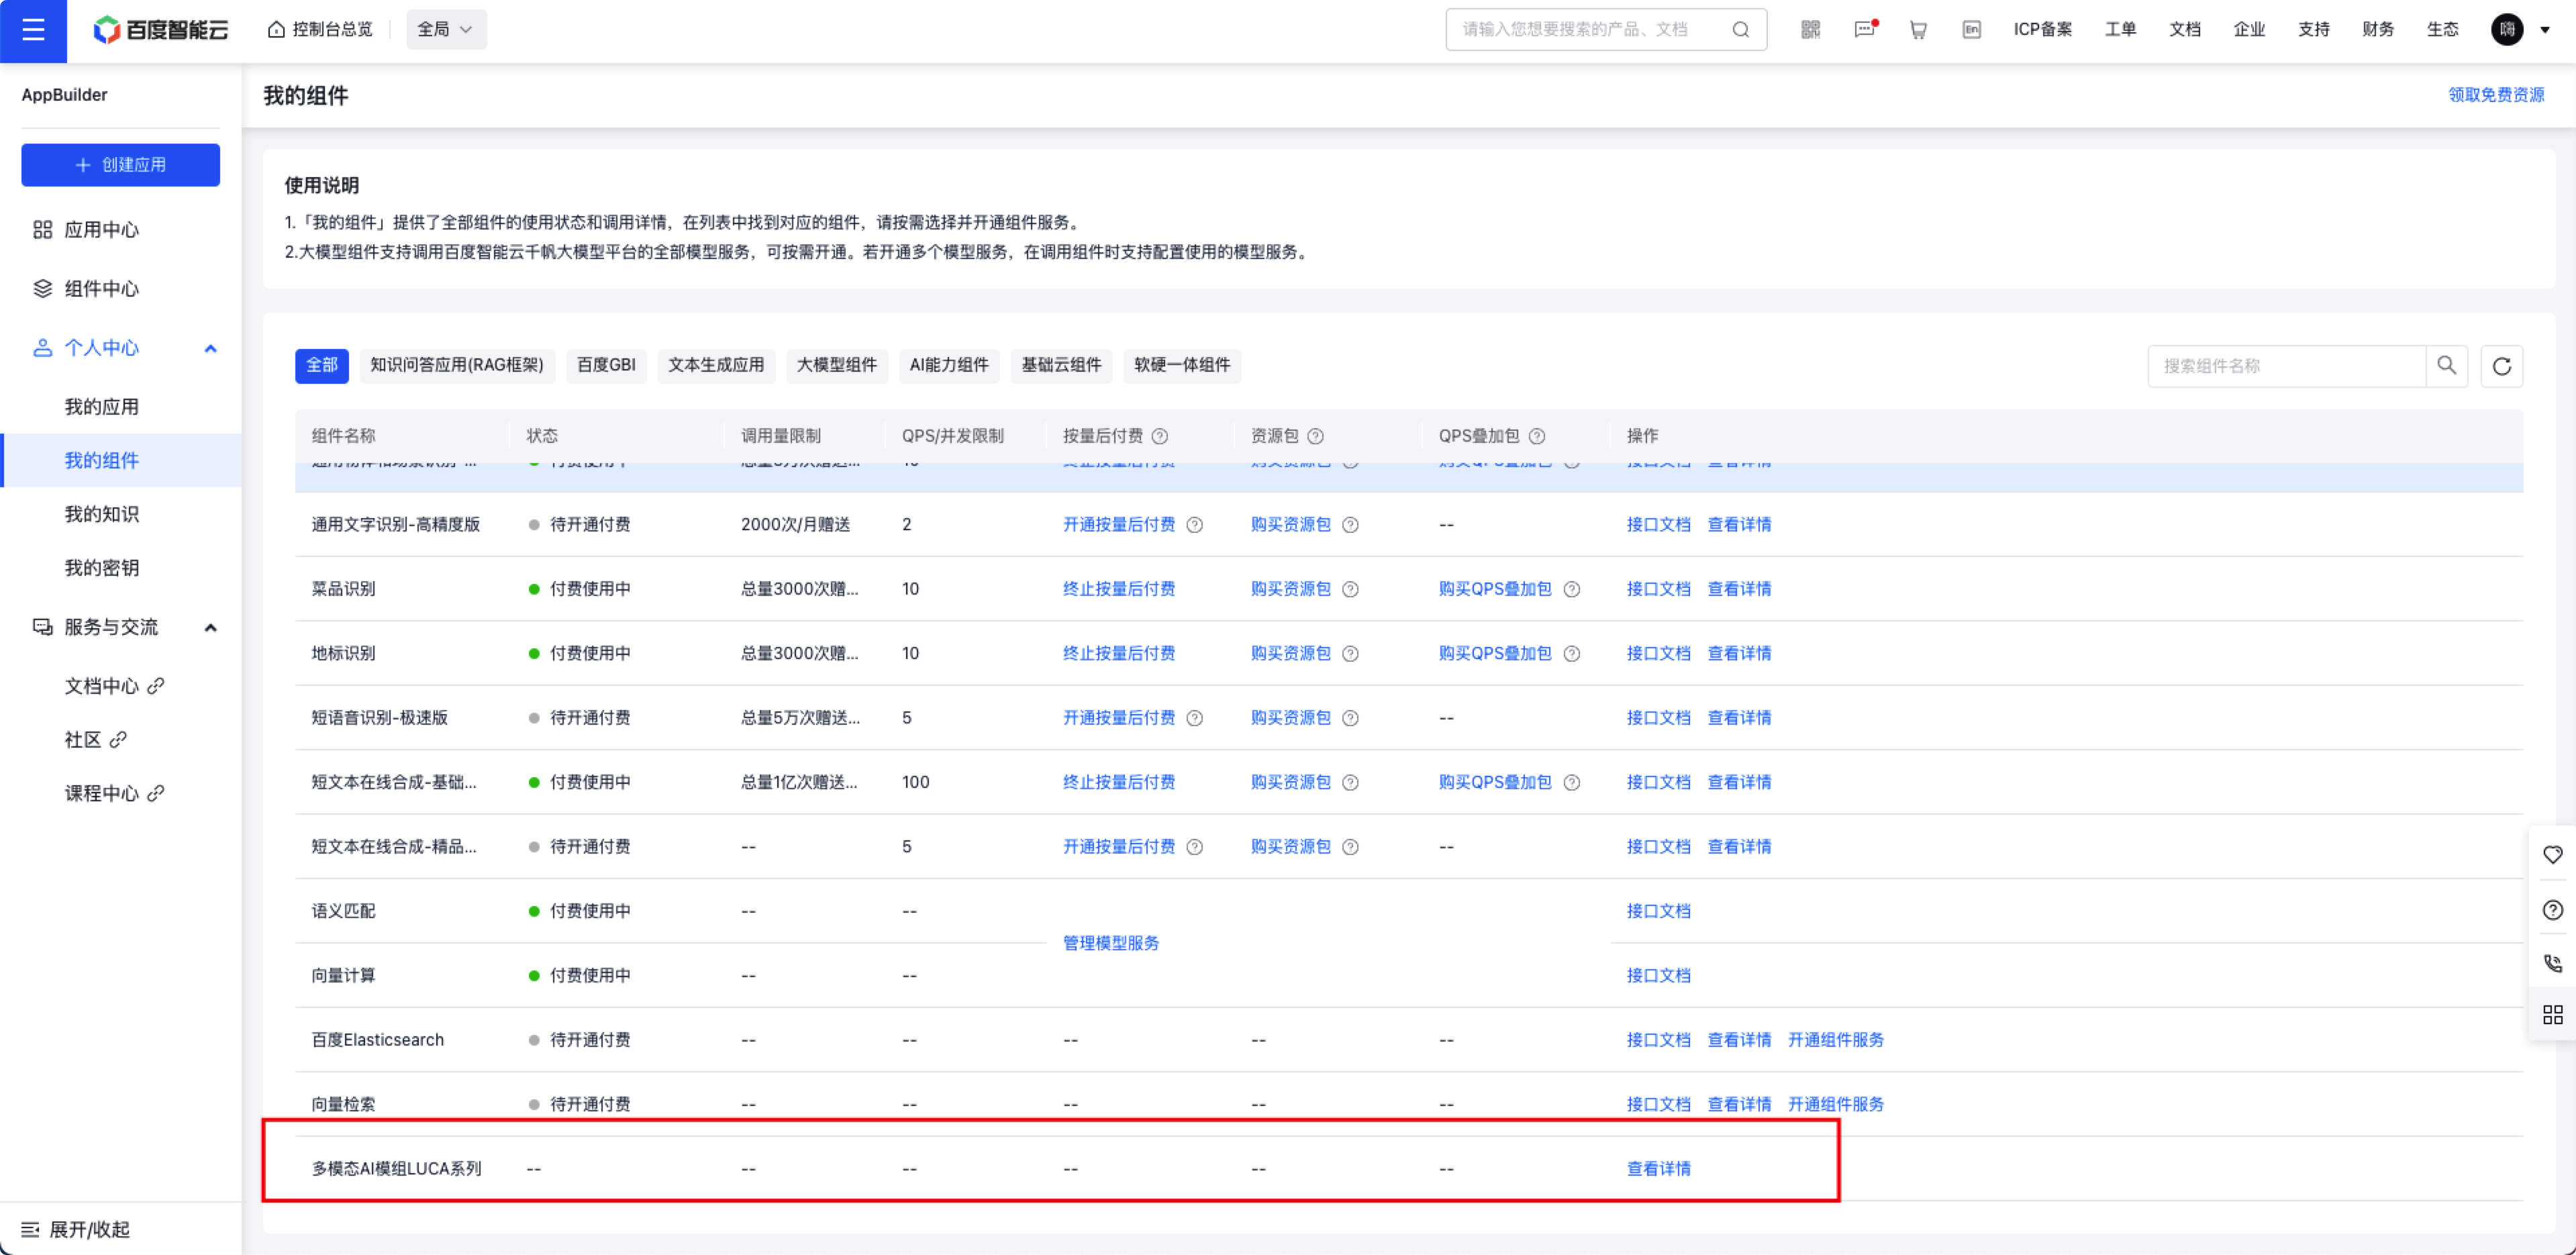Open the shopping cart icon
The image size is (2576, 1255).
click(x=1918, y=30)
